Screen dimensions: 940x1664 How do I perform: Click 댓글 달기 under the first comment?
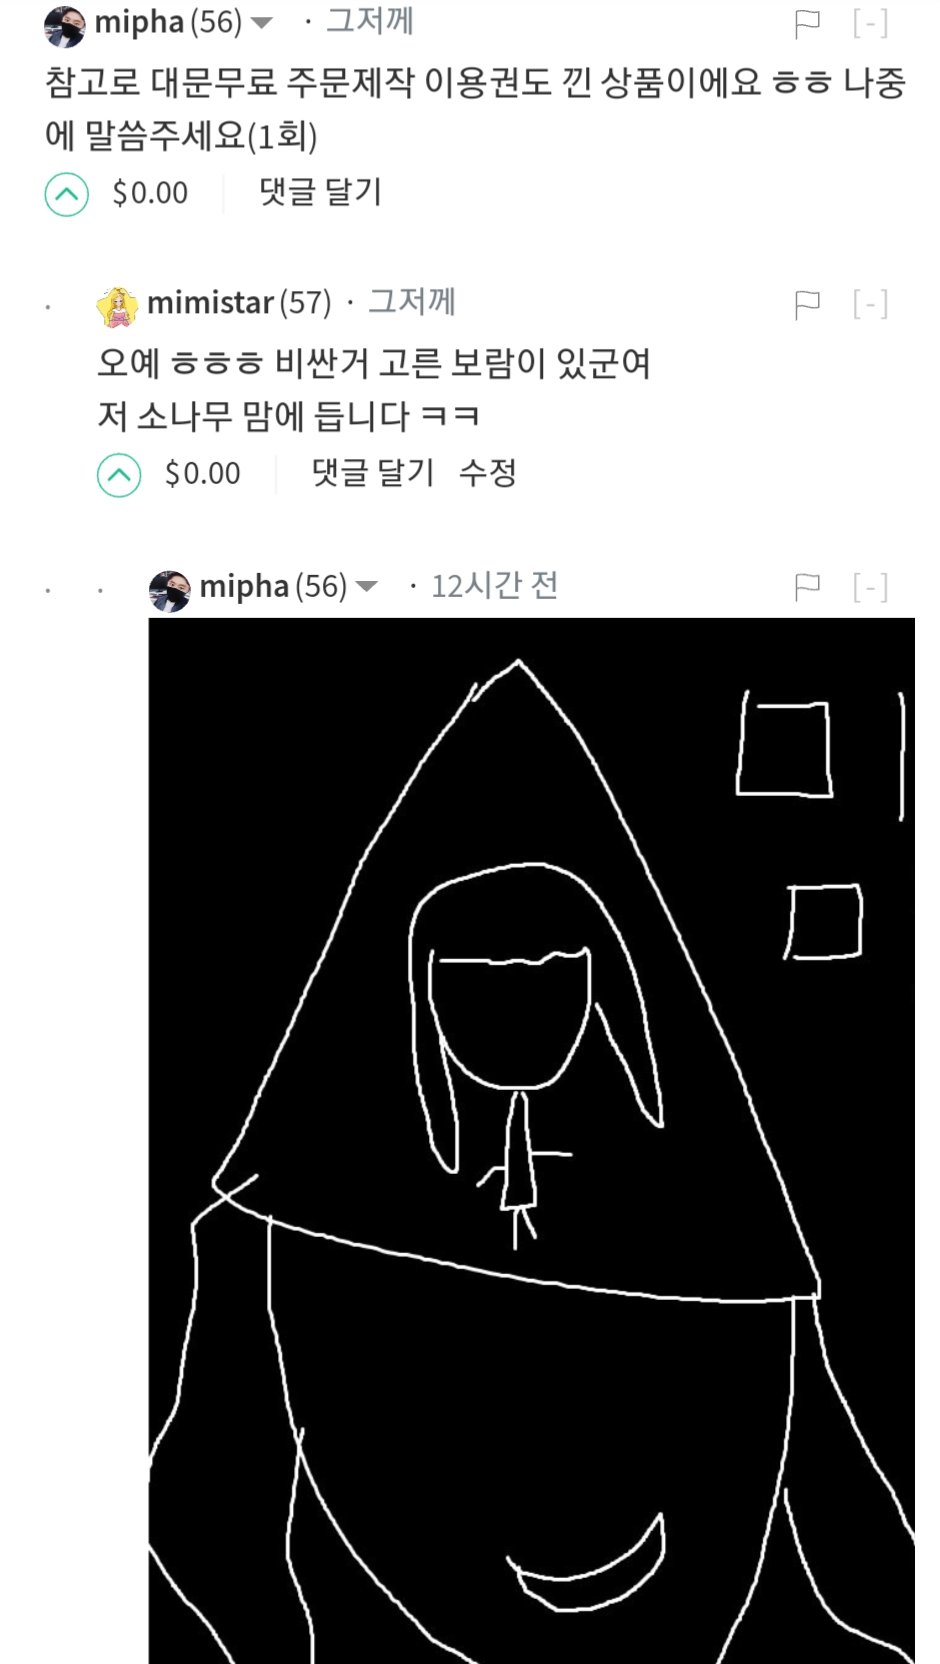pyautogui.click(x=320, y=192)
